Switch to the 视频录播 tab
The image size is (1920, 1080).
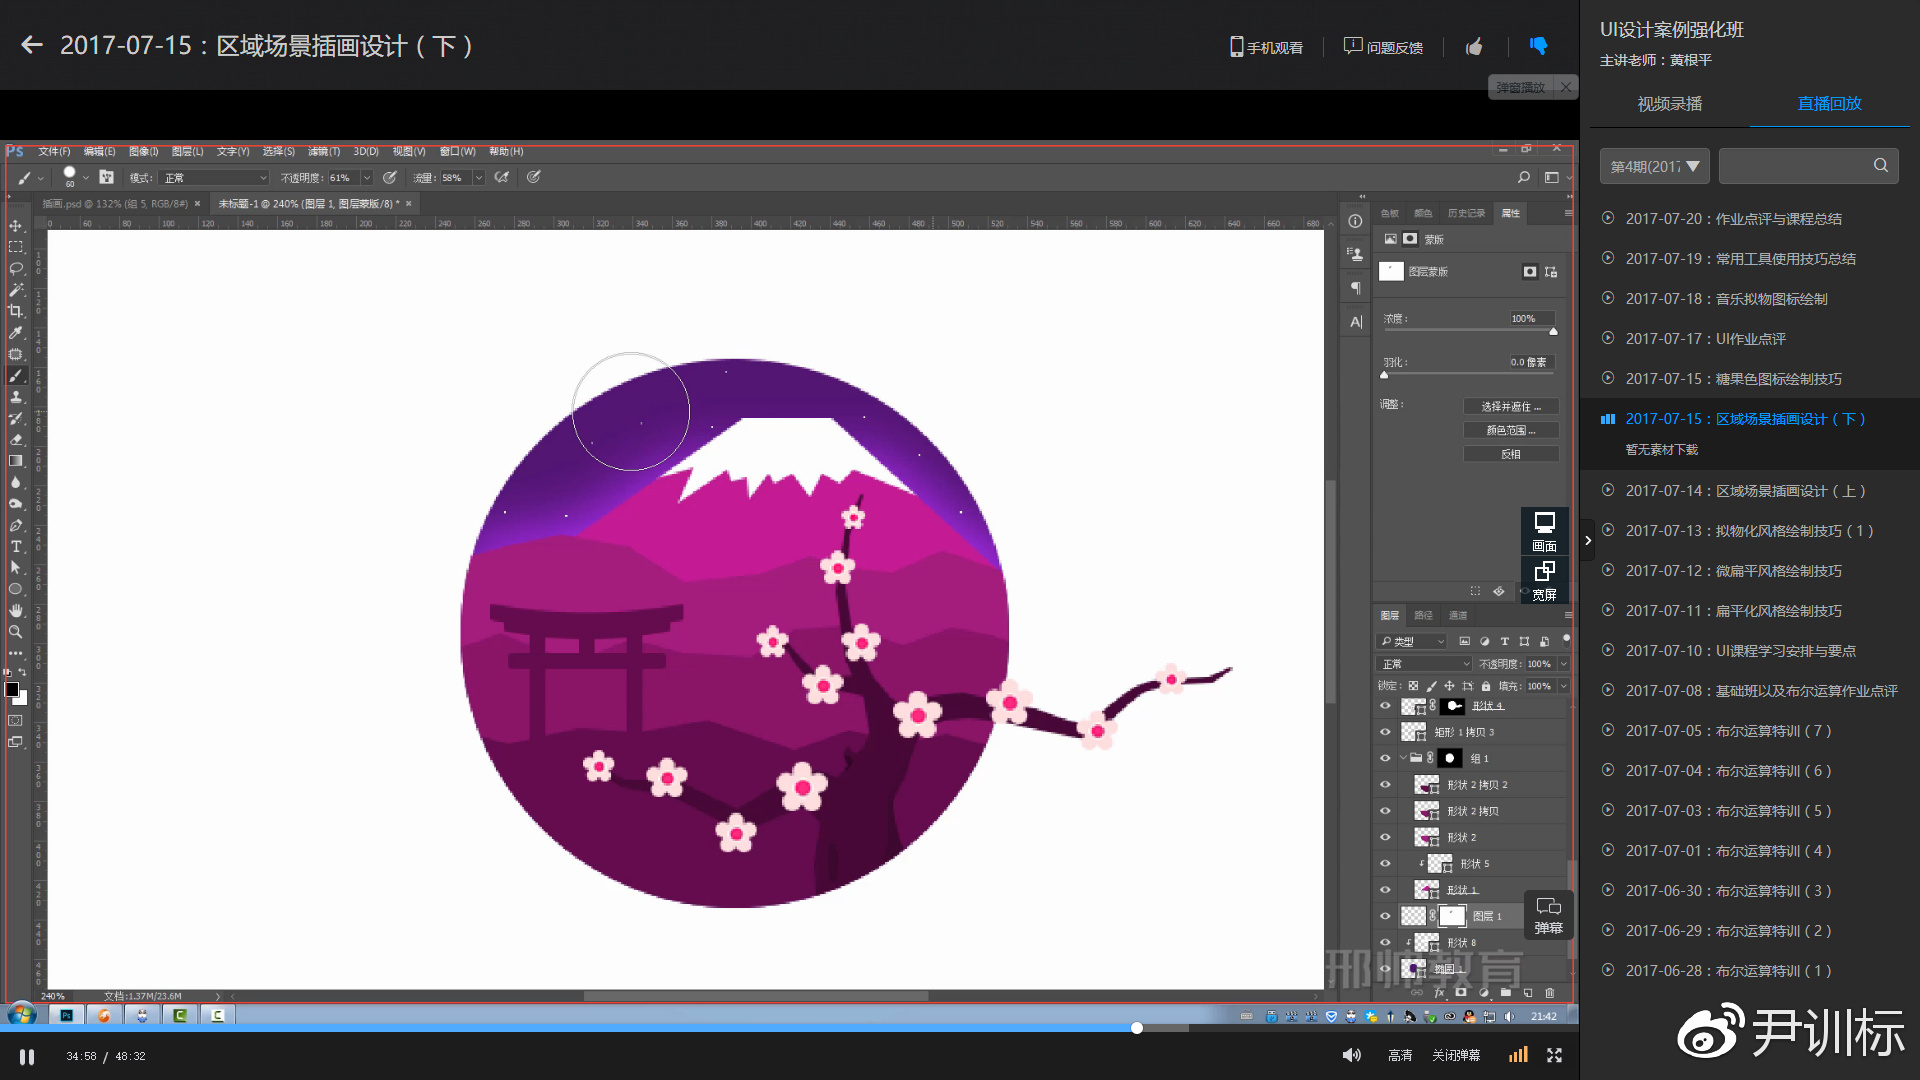point(1669,104)
